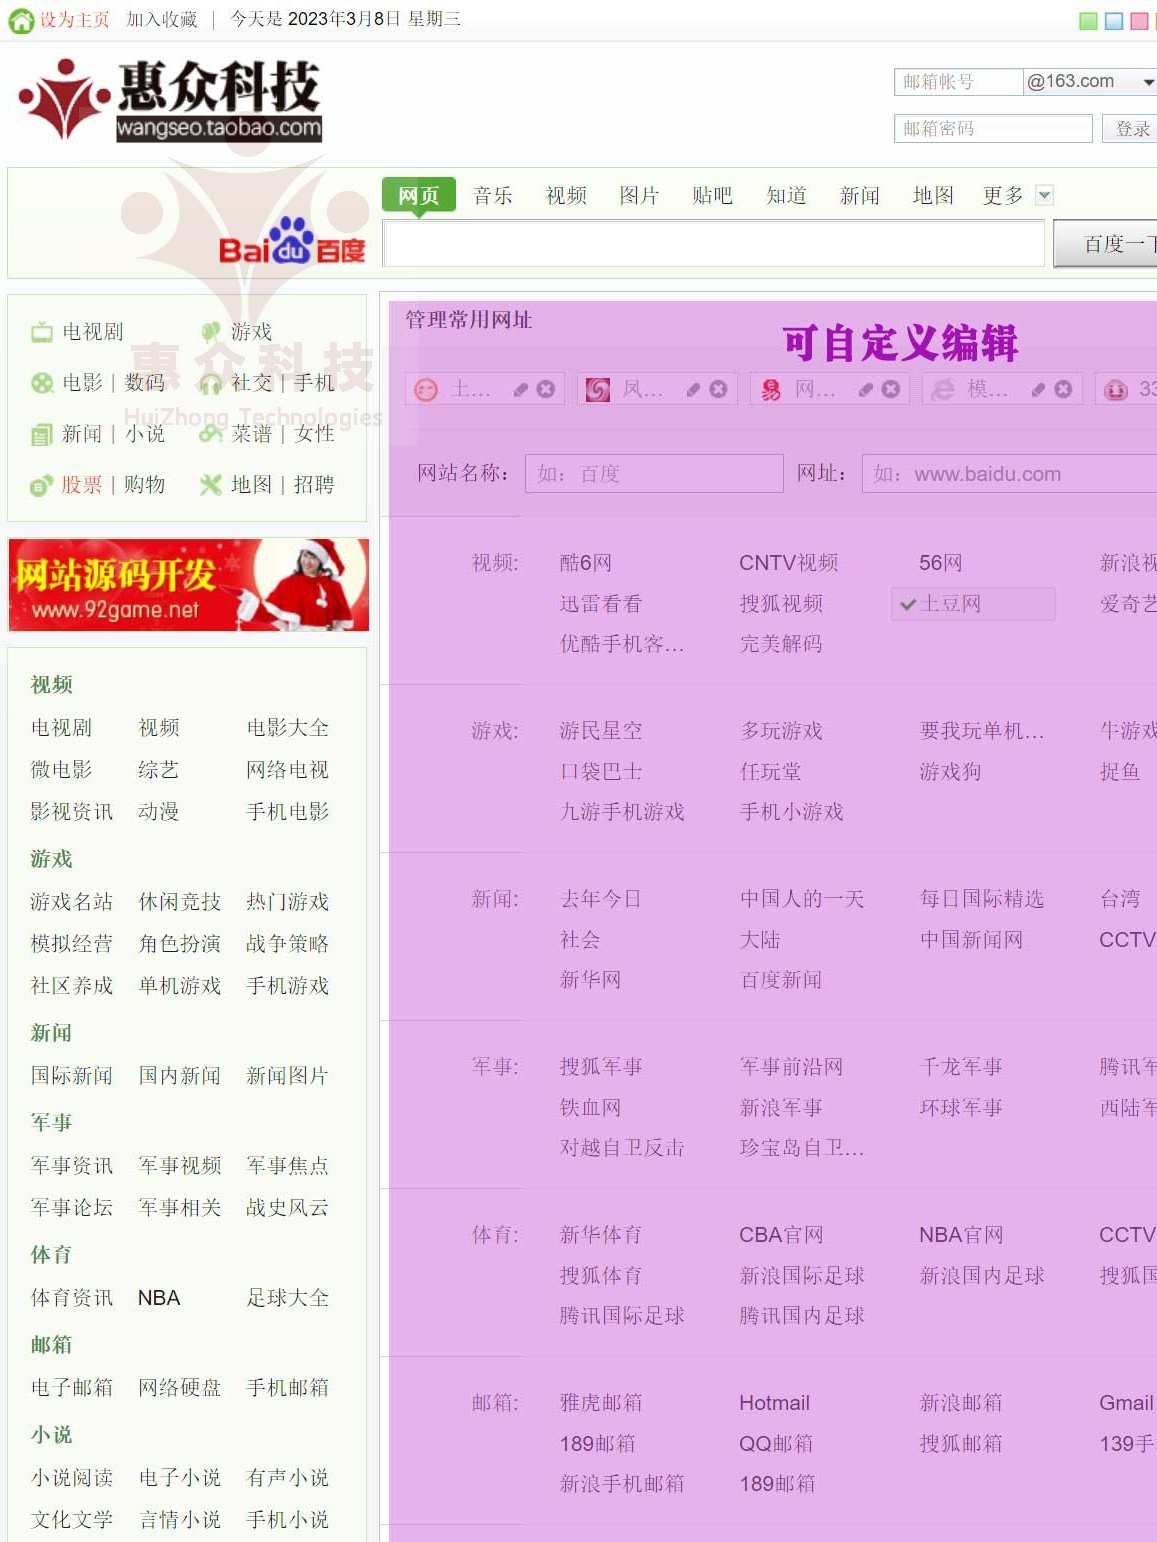Click the 设为主页 link

75,20
